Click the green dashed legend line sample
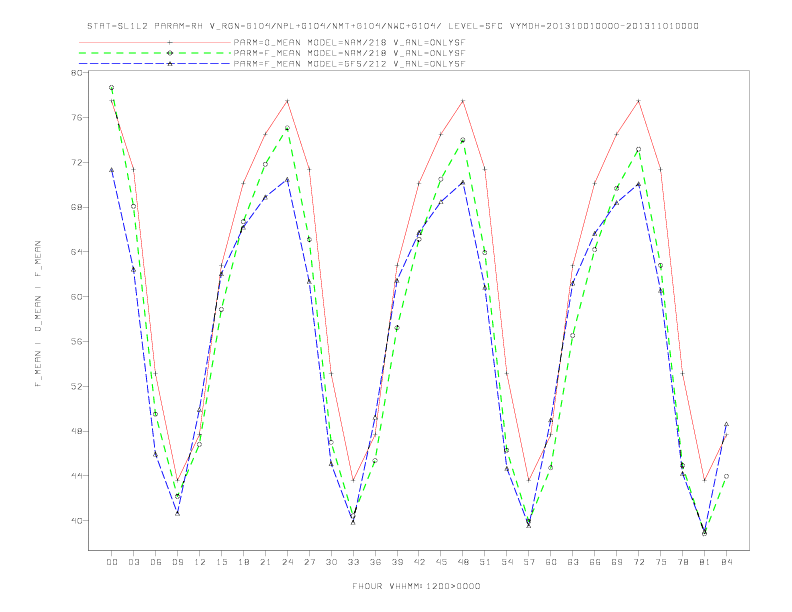792x612 pixels. point(155,53)
